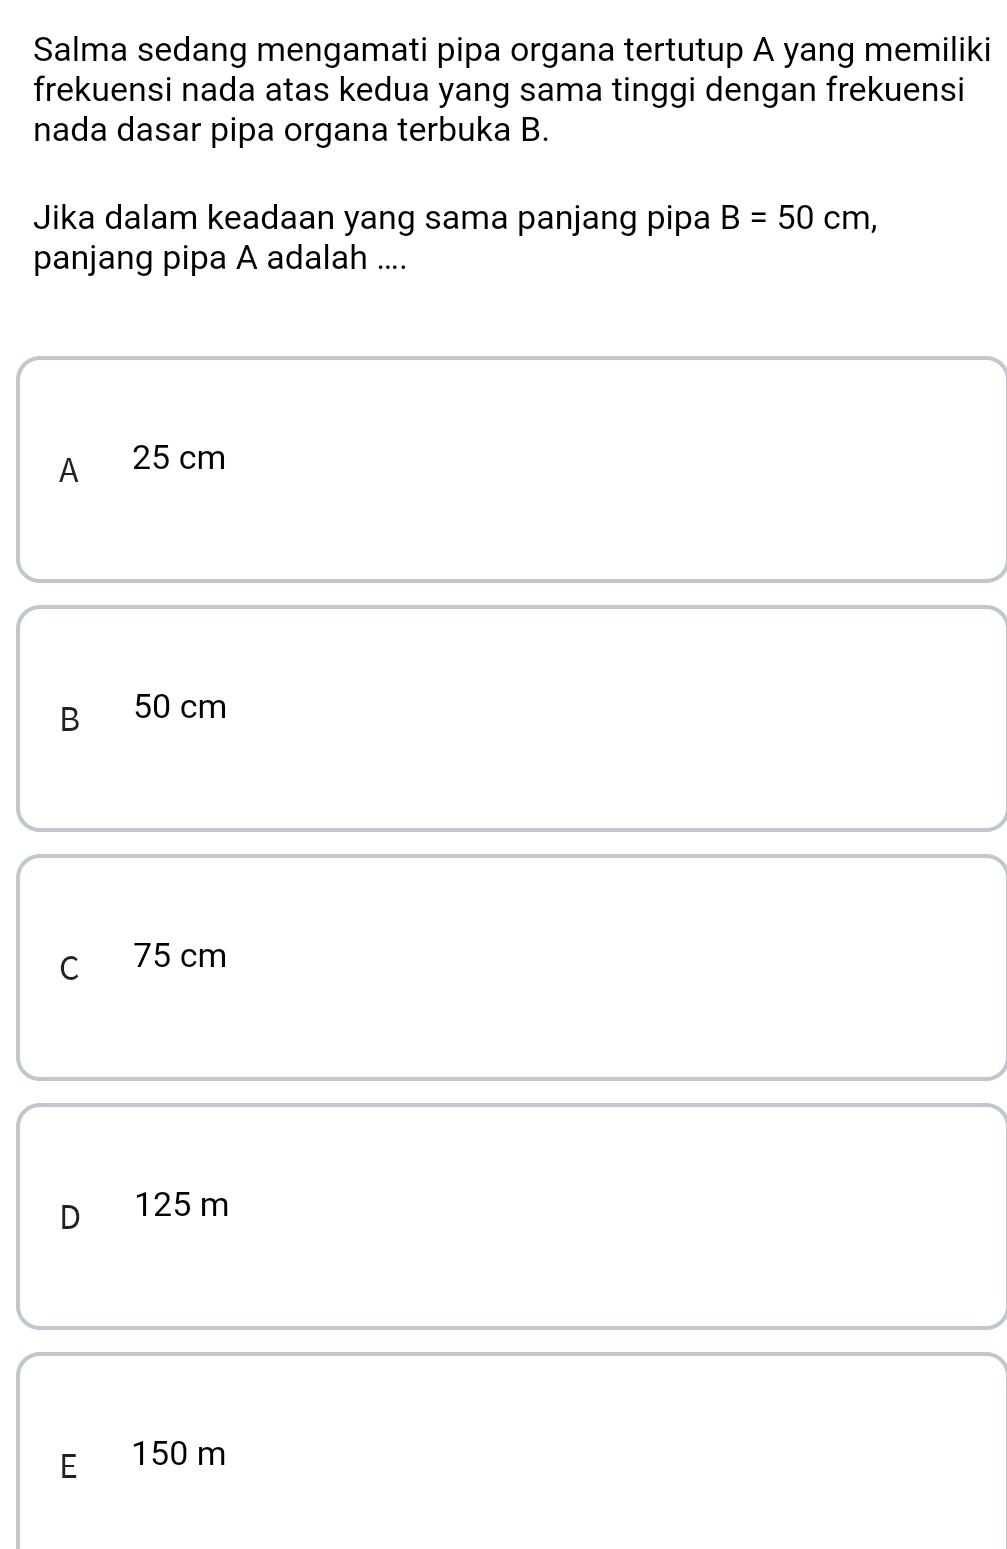The width and height of the screenshot is (1007, 1549).
Task: Select answer option C, 75 cm
Action: coord(512,967)
